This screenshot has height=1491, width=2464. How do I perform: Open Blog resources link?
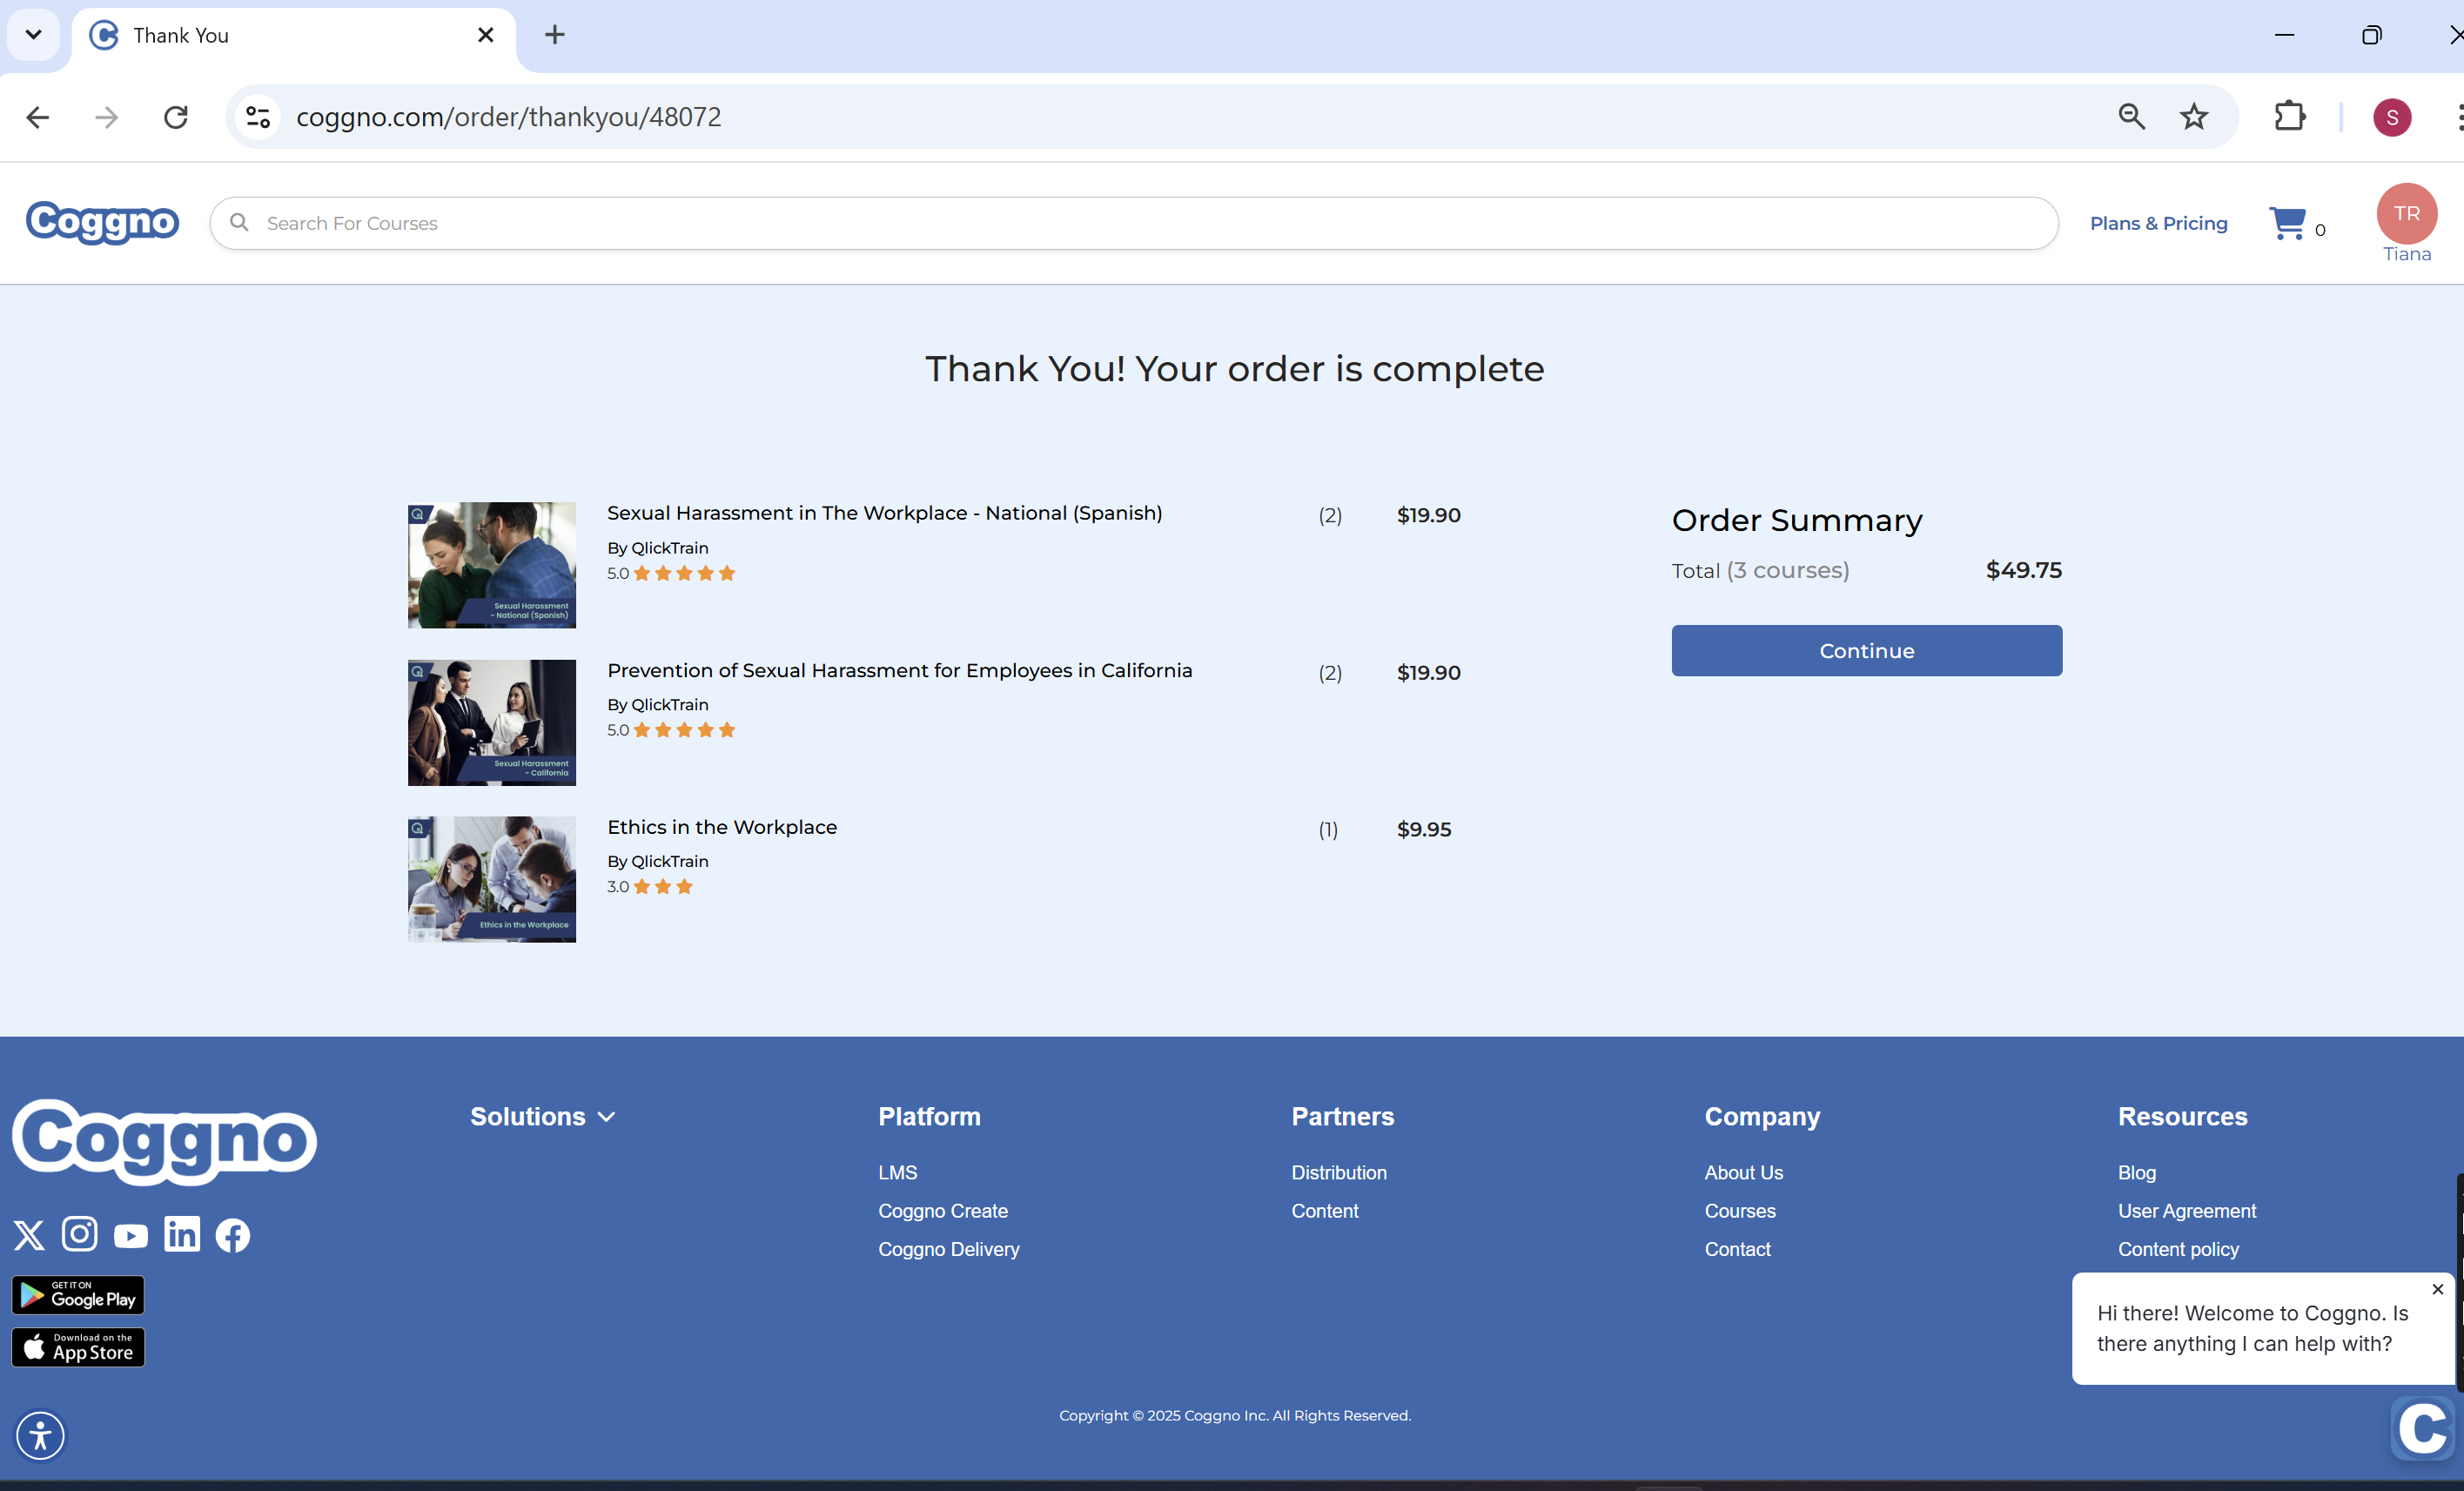point(2136,1172)
